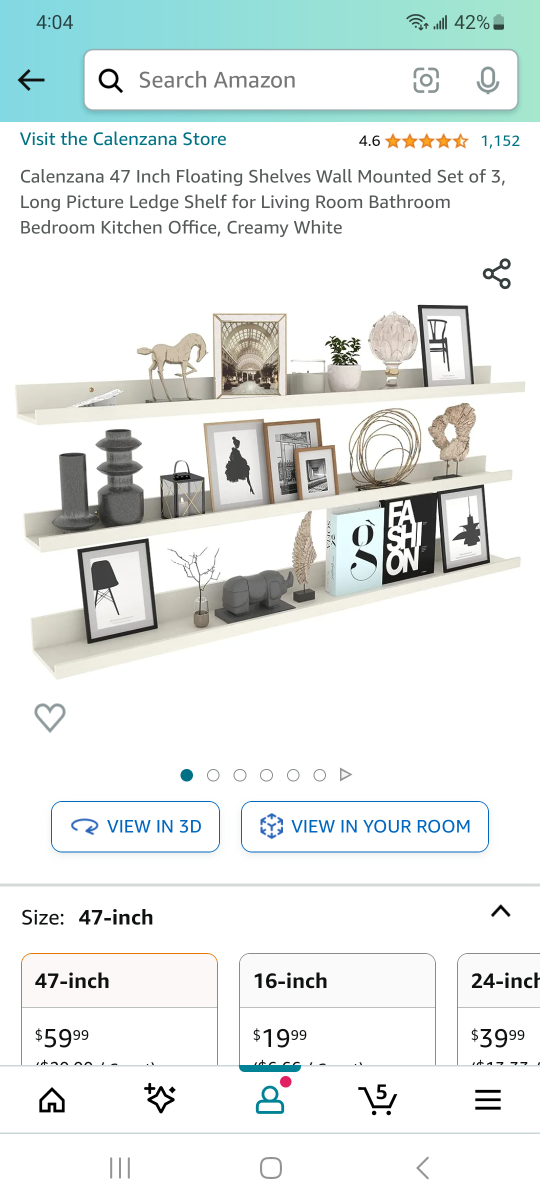Click VIEW IN YOUR ROOM button

pyautogui.click(x=365, y=827)
